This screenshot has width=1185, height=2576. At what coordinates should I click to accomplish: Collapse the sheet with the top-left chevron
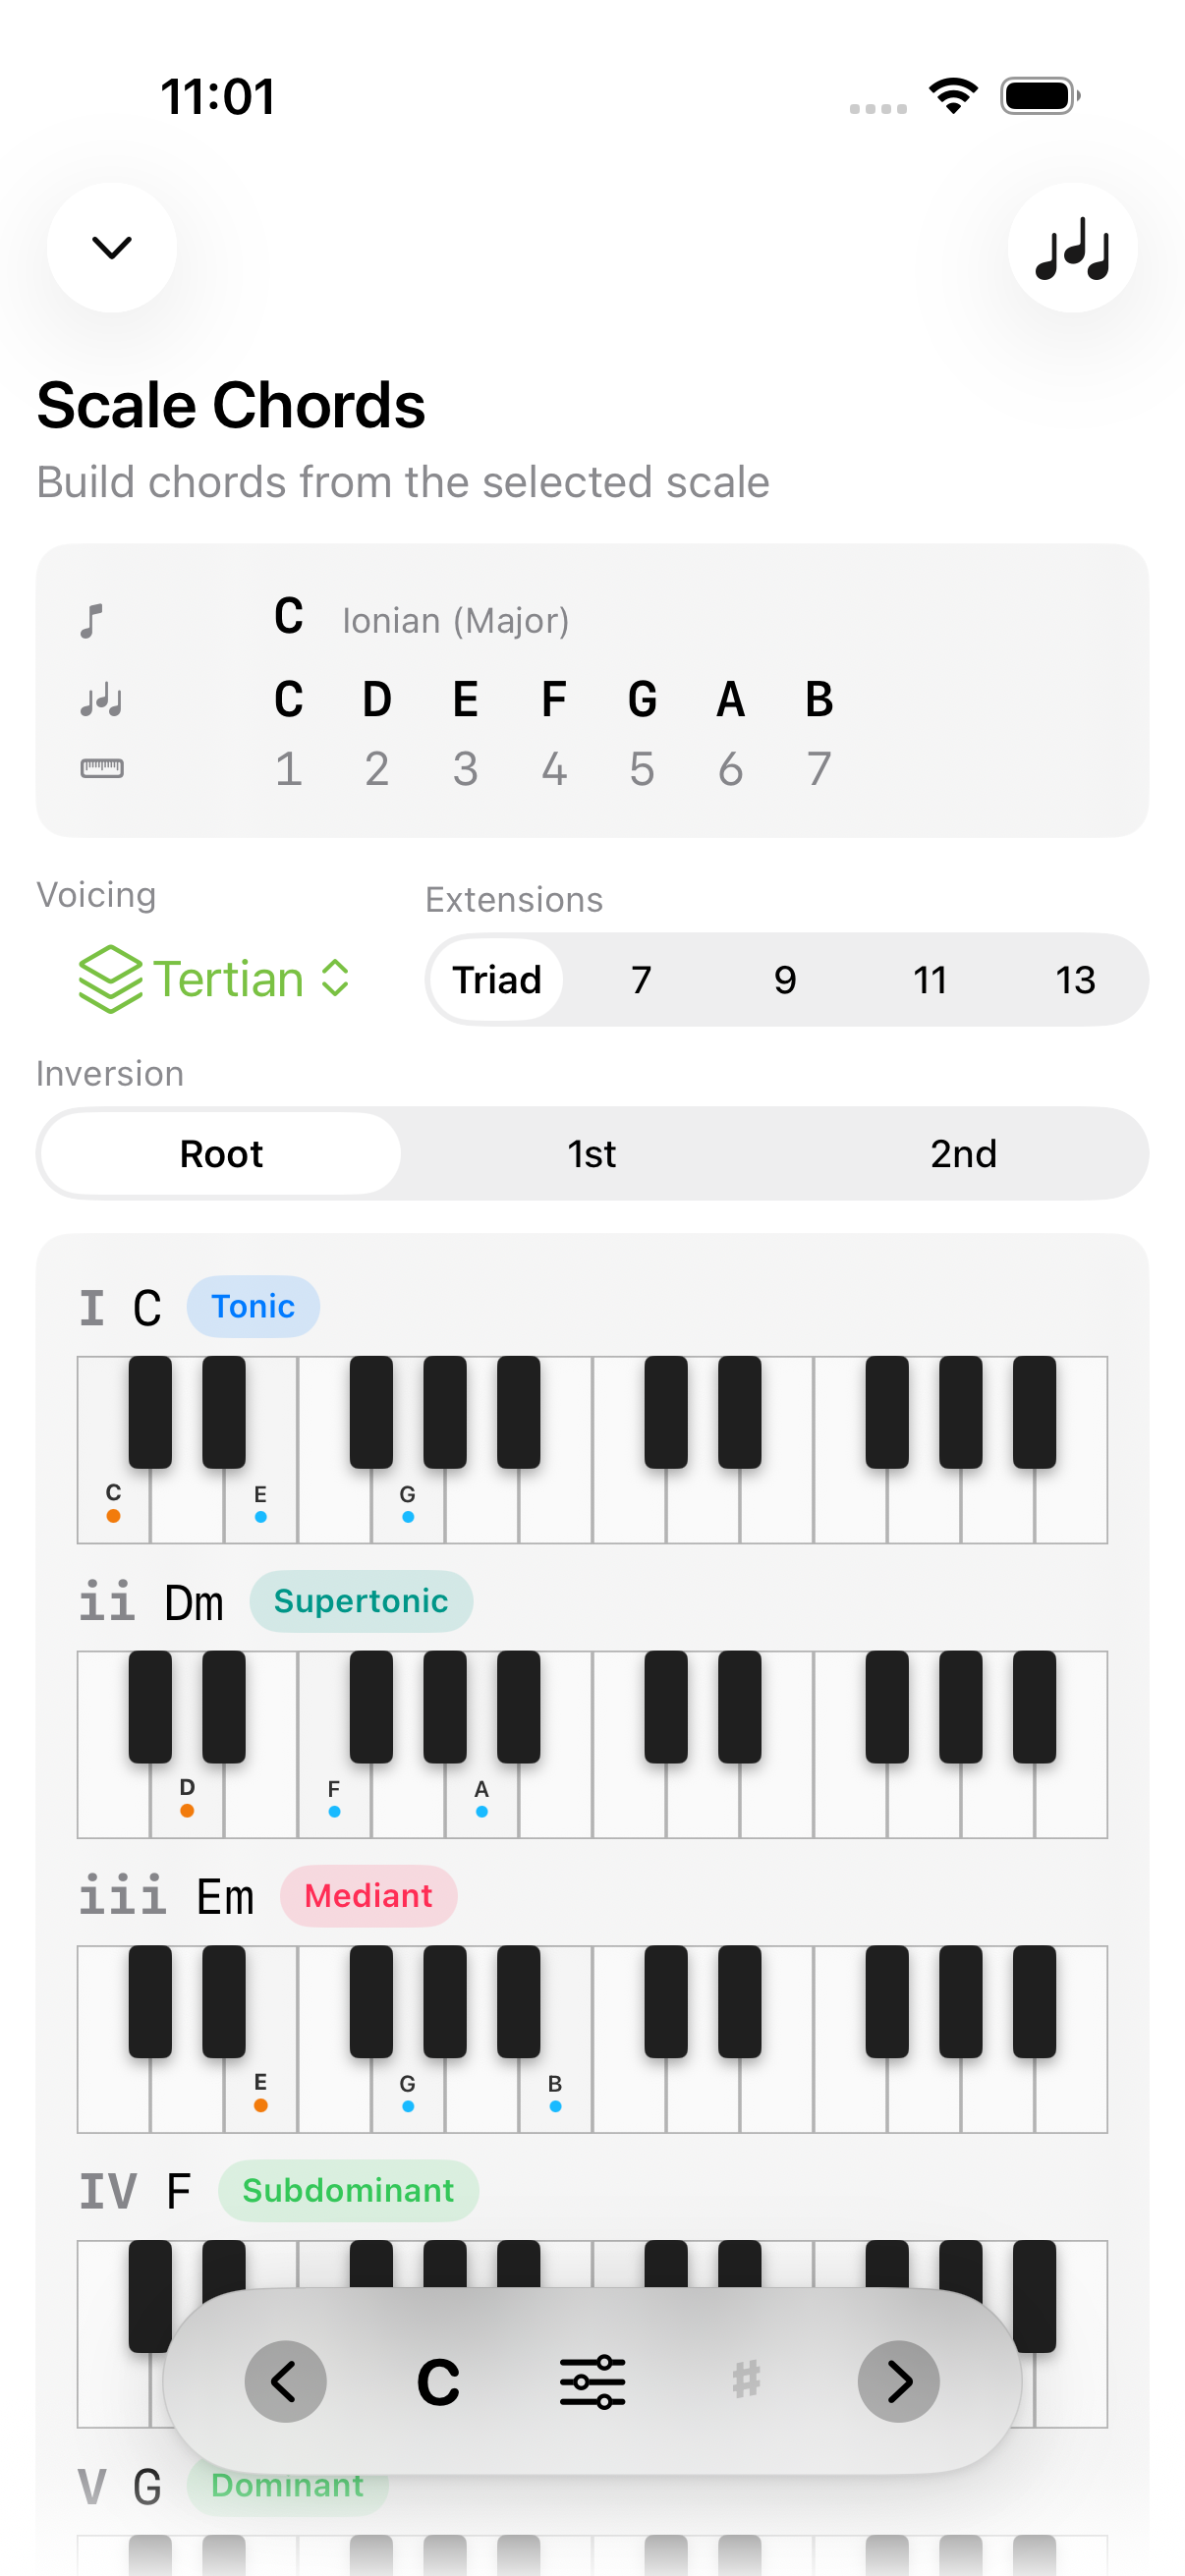point(112,247)
